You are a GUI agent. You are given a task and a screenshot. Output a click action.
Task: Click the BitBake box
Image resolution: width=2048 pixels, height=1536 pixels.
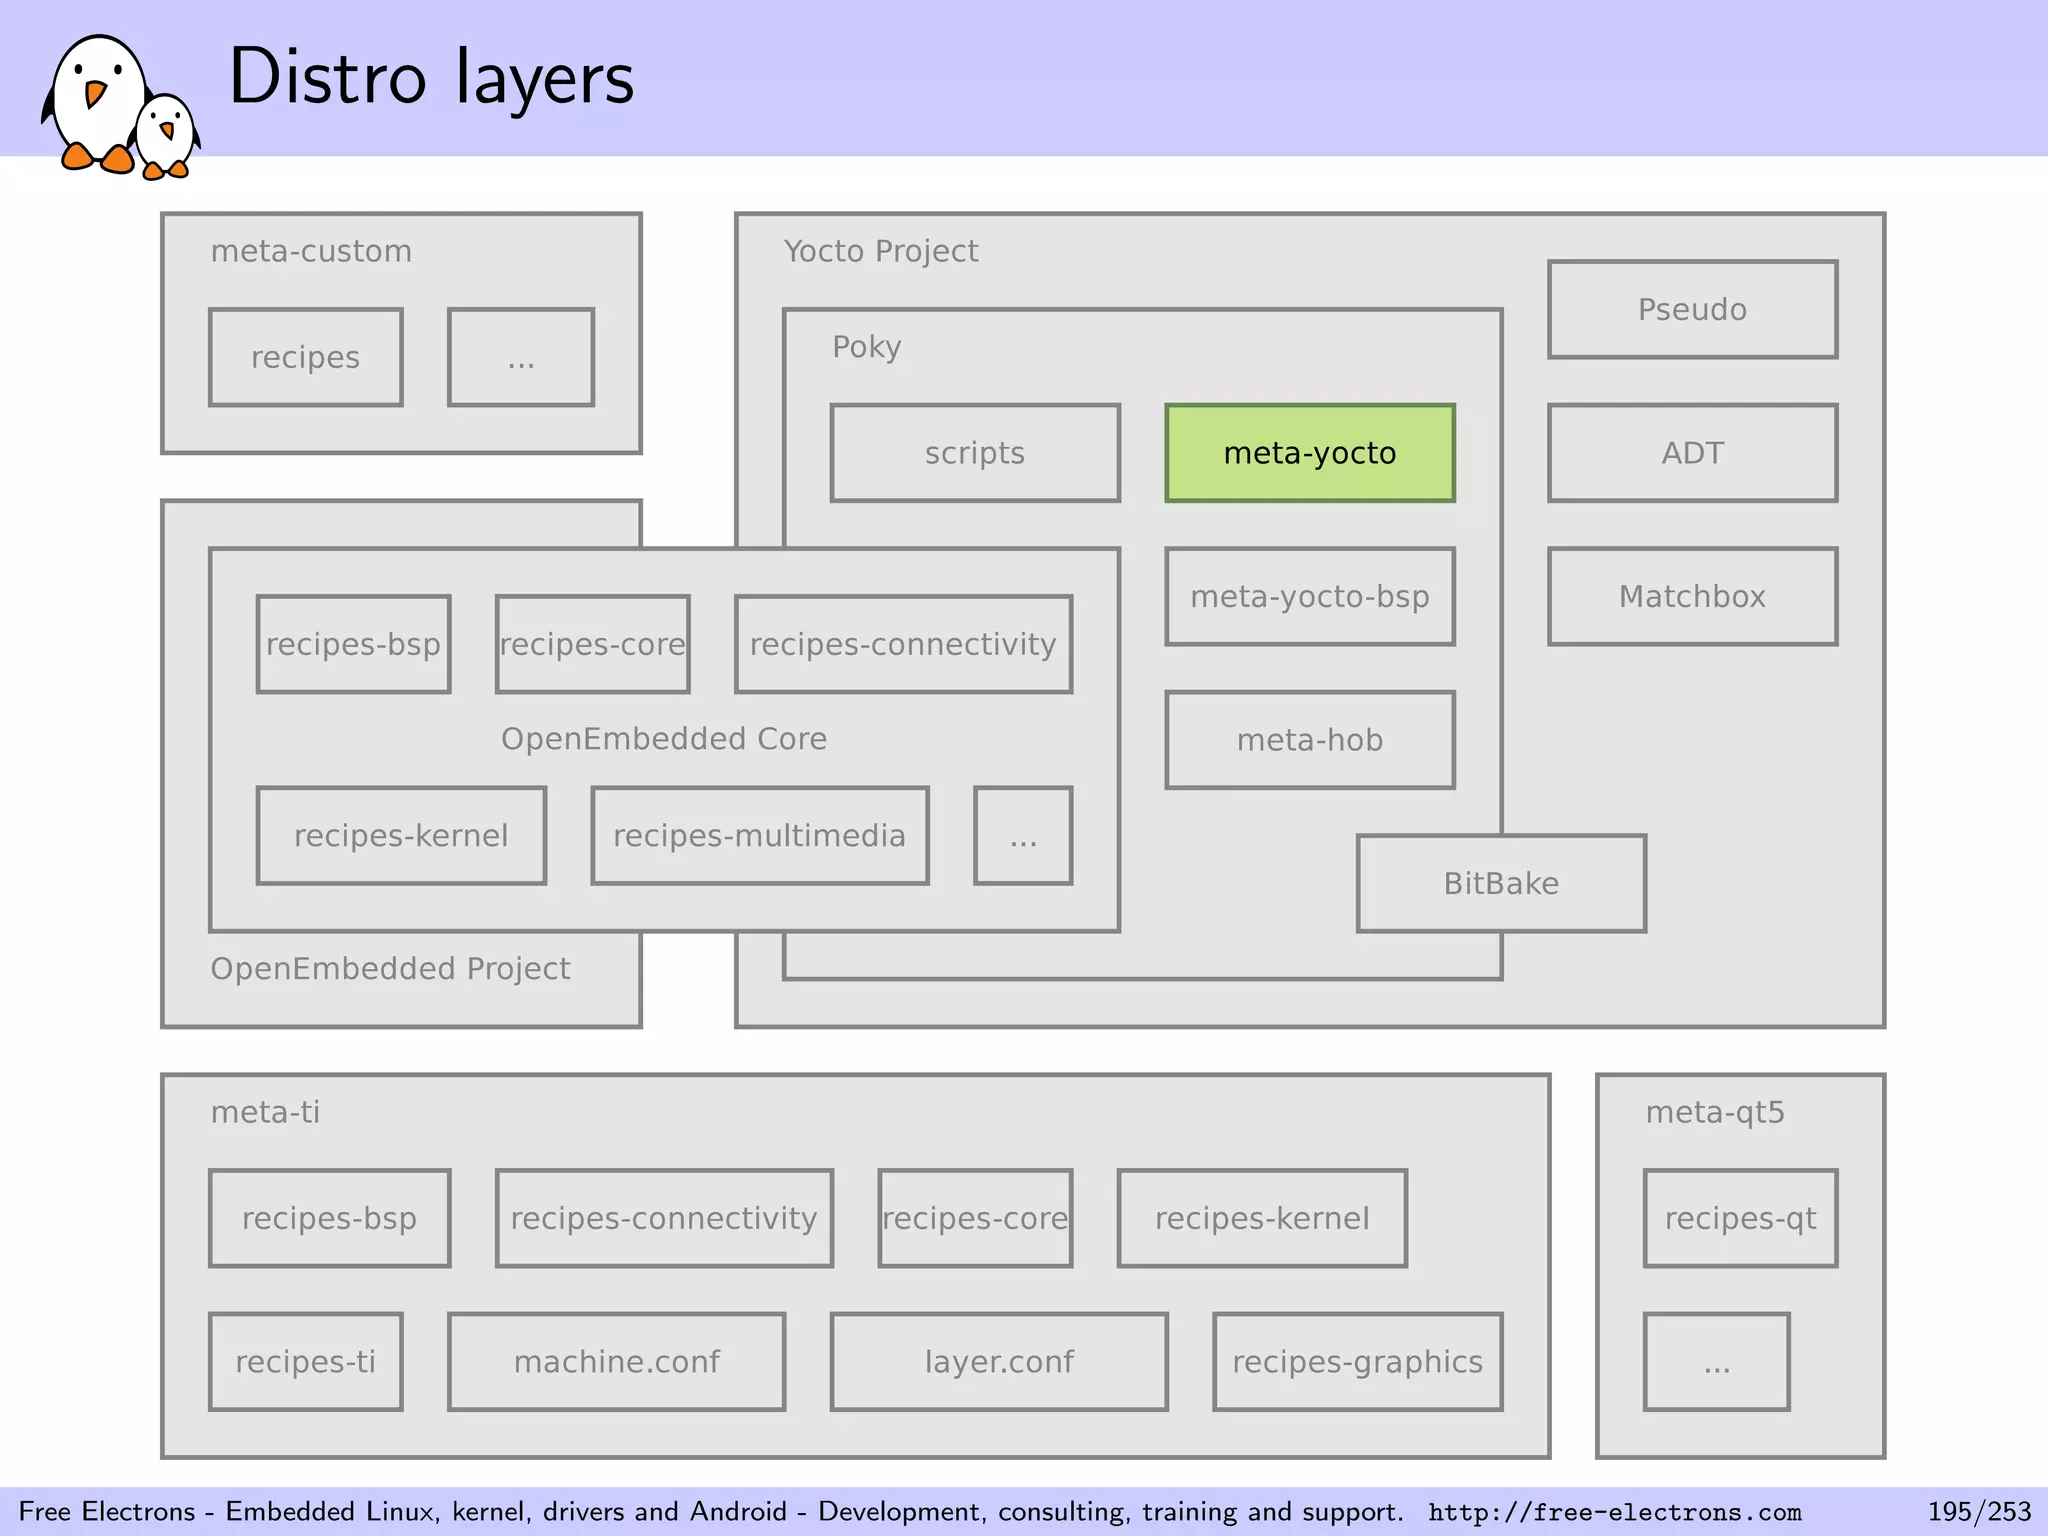tap(1500, 884)
